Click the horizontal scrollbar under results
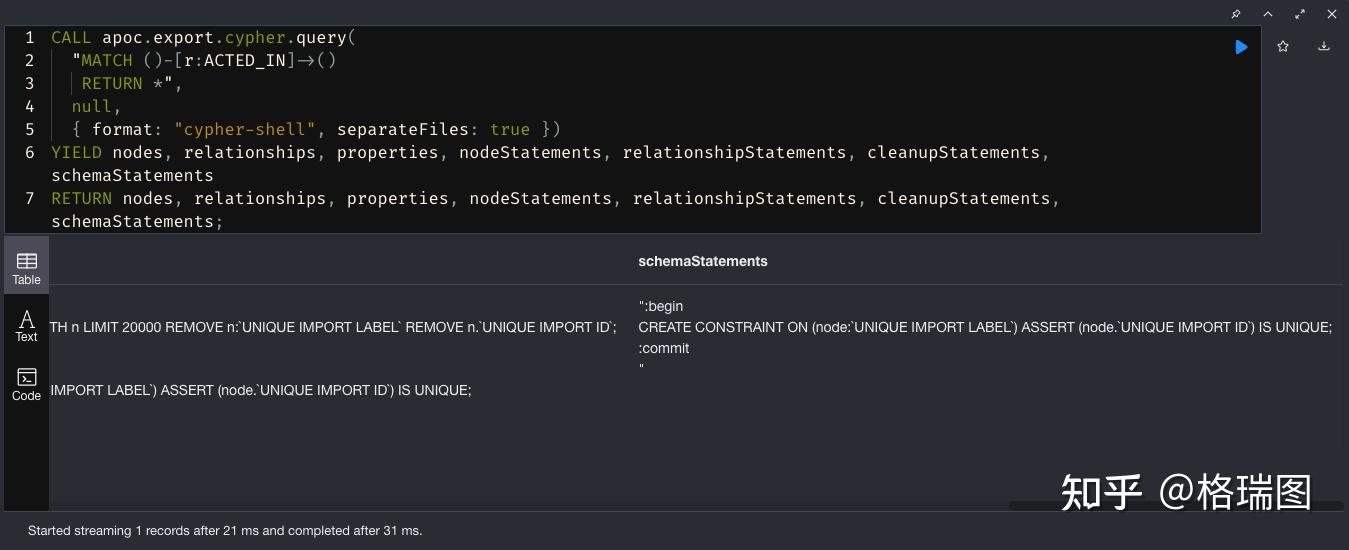This screenshot has width=1349, height=550. pos(1175,506)
